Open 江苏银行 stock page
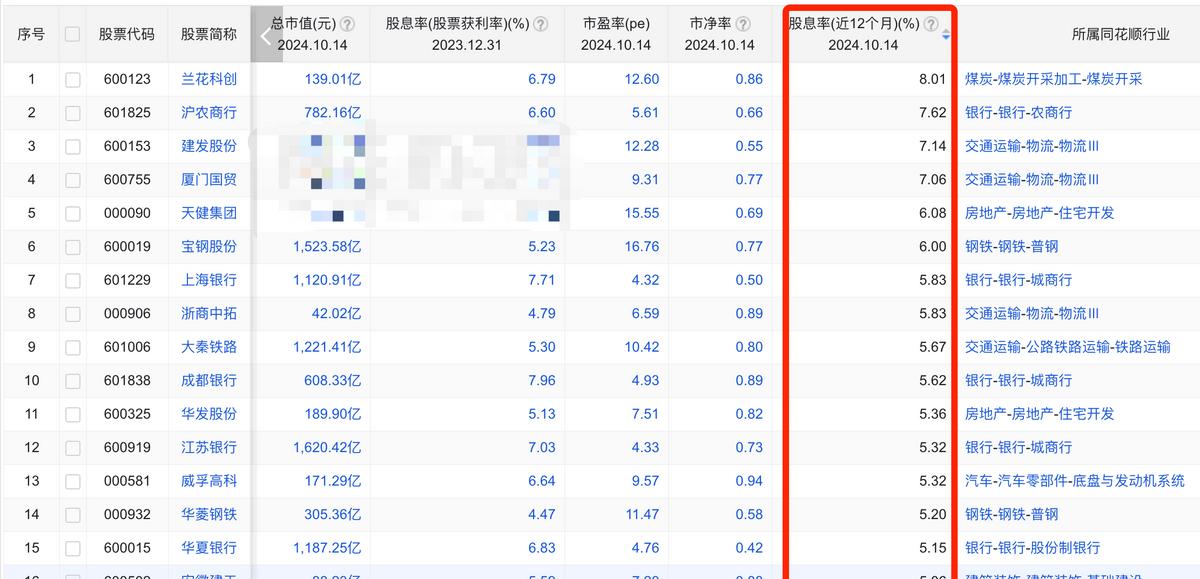This screenshot has height=579, width=1200. click(x=209, y=448)
